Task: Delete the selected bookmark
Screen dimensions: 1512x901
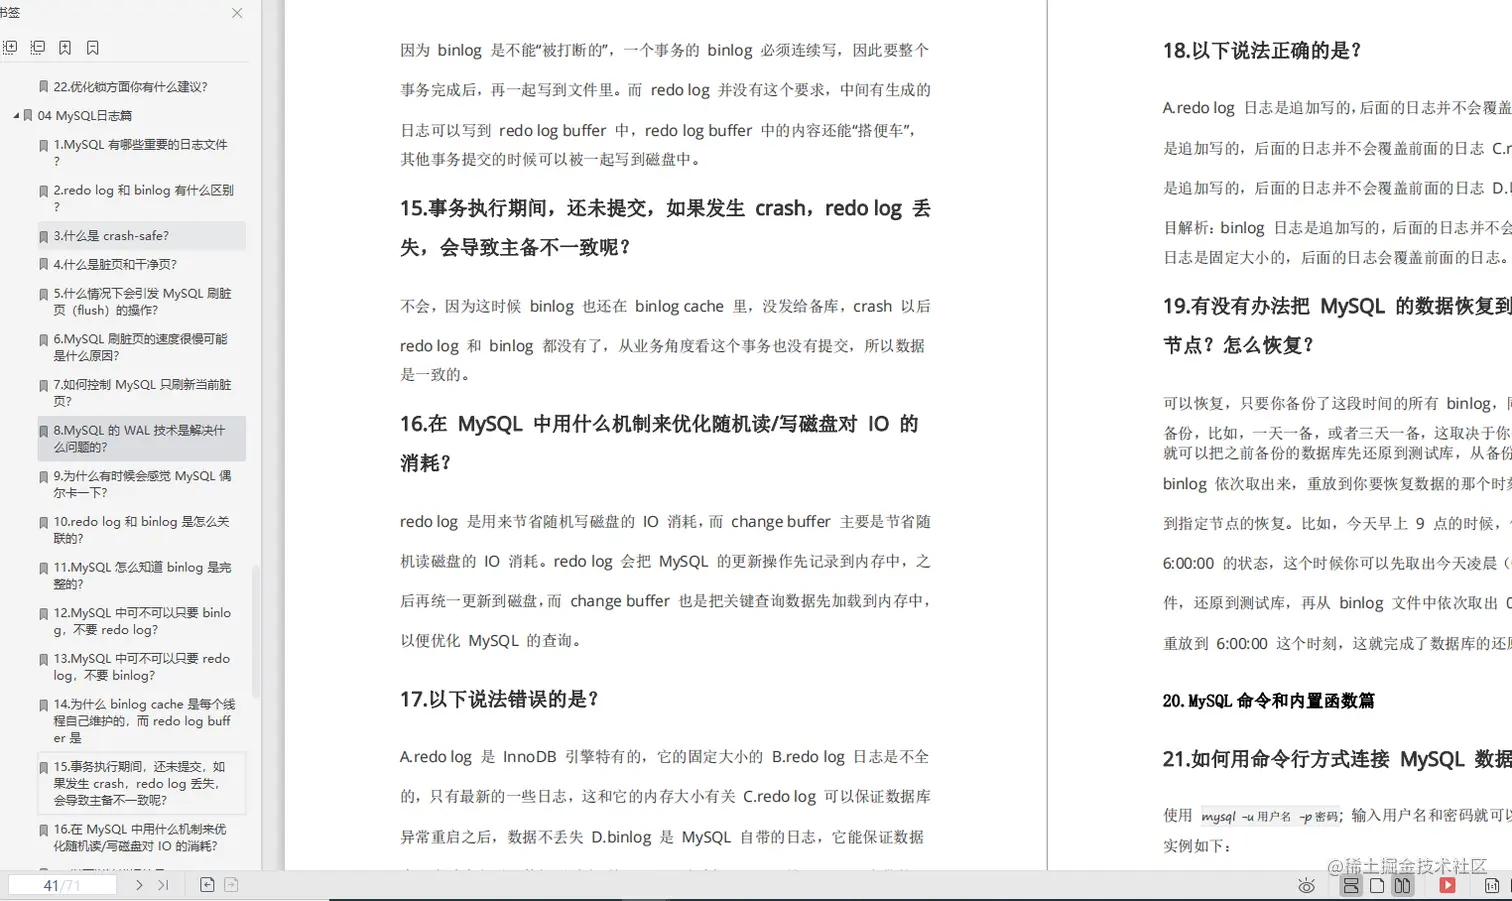Action: [x=93, y=47]
